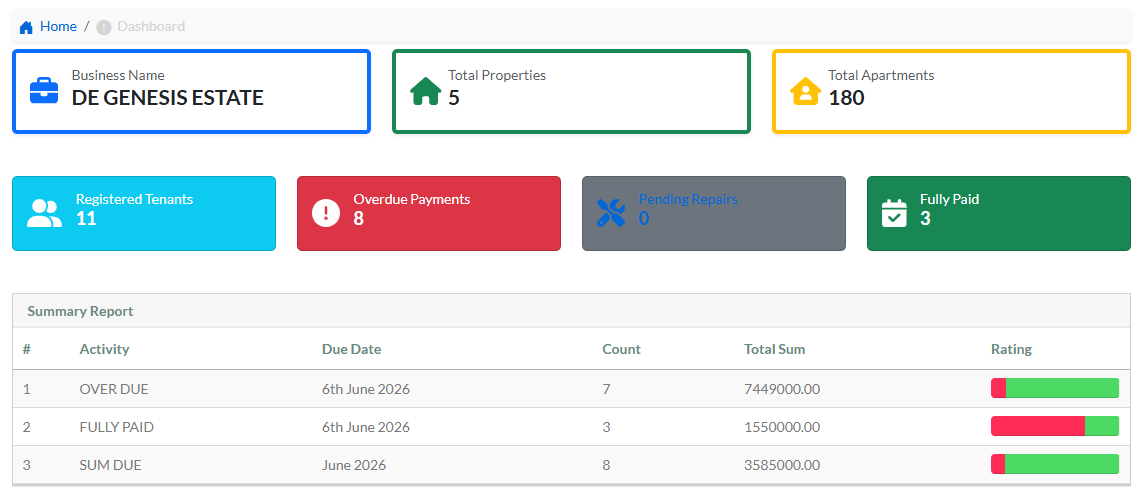1147x497 pixels.
Task: Click the SUM DUE rating progress bar
Action: pos(1055,464)
